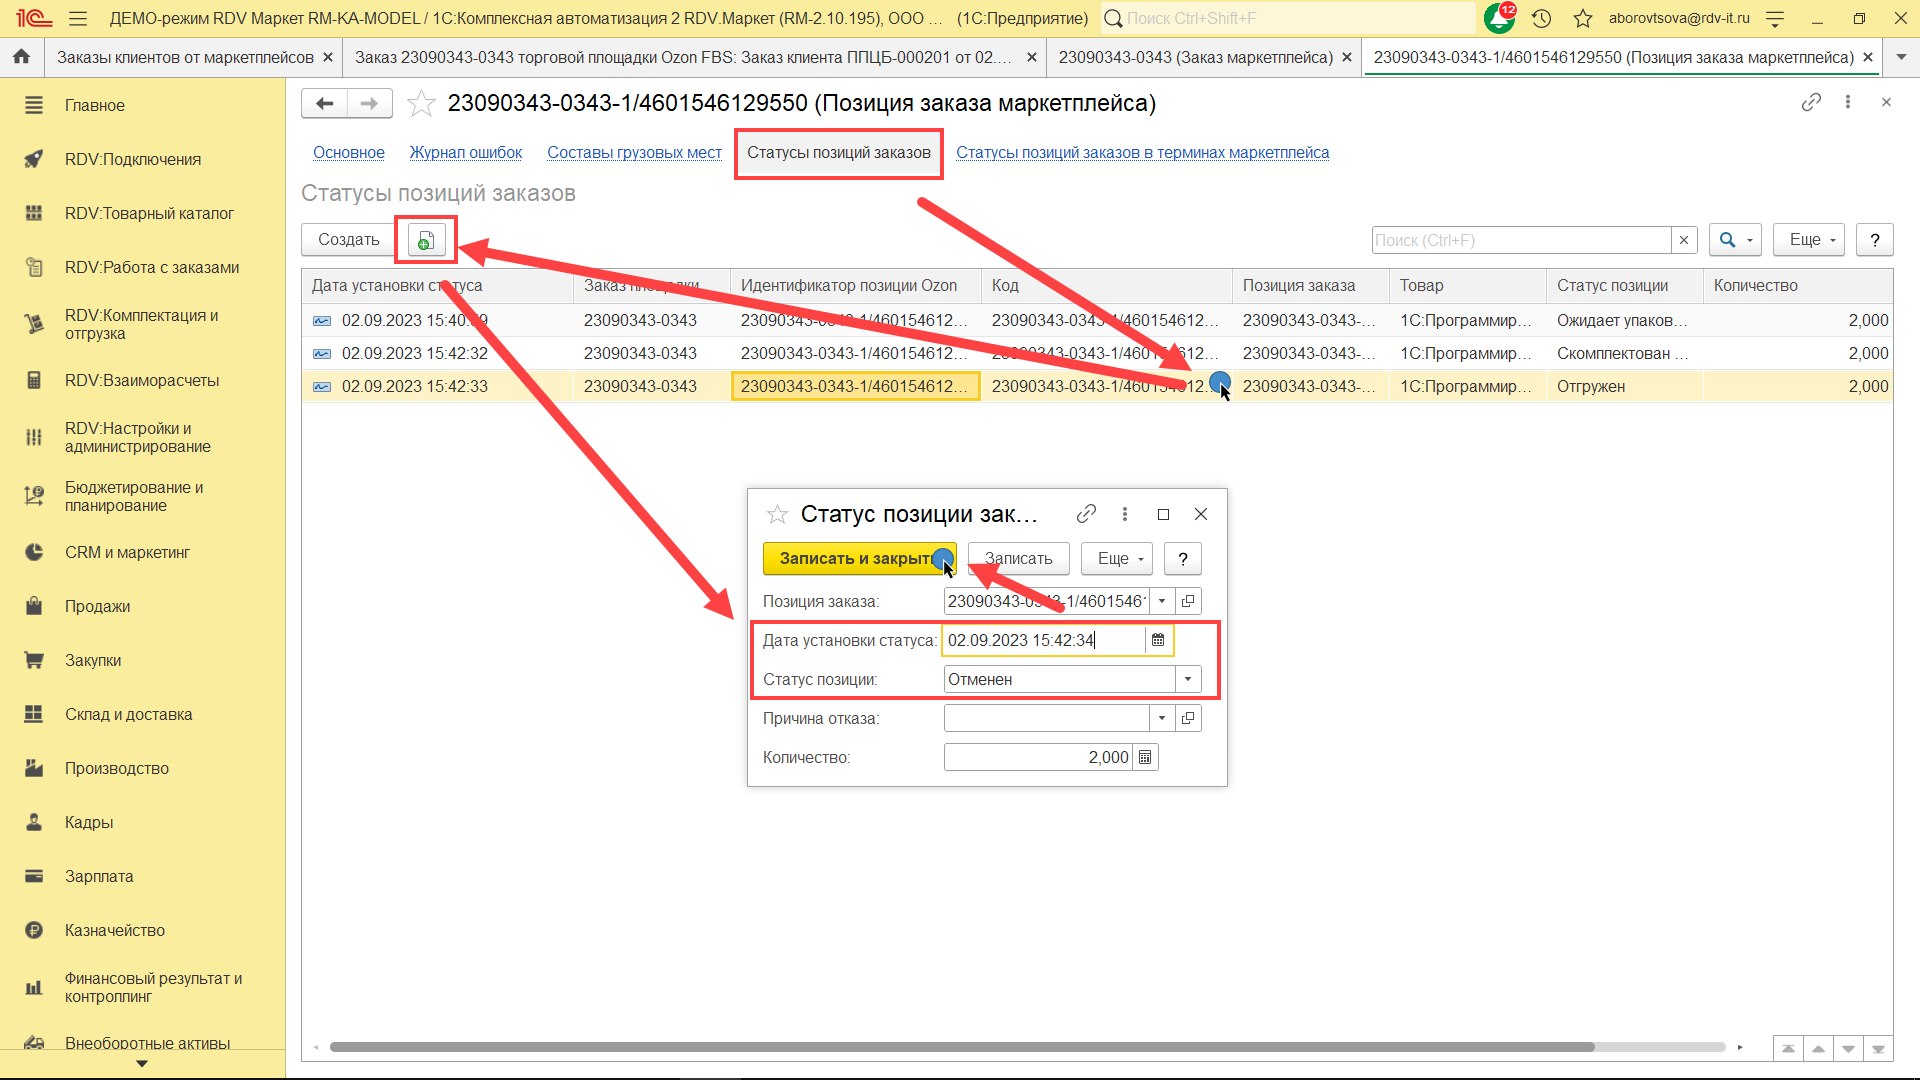This screenshot has width=1920, height=1080.
Task: Open the Еще menu in dialog
Action: 1118,559
